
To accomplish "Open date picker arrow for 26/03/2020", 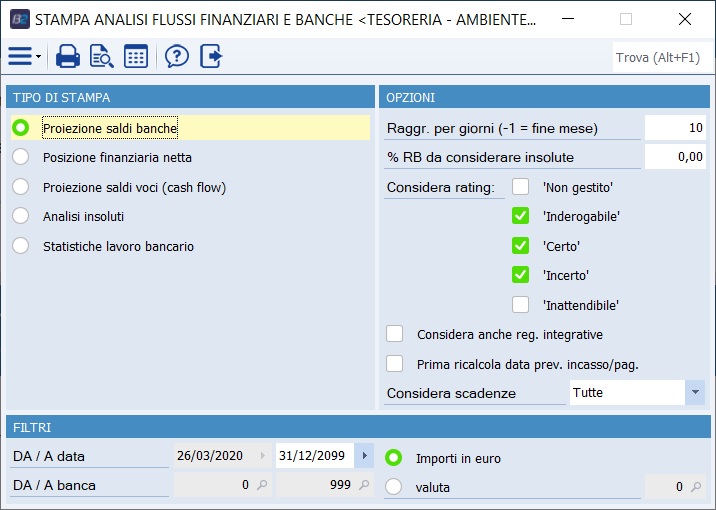I will coord(264,456).
